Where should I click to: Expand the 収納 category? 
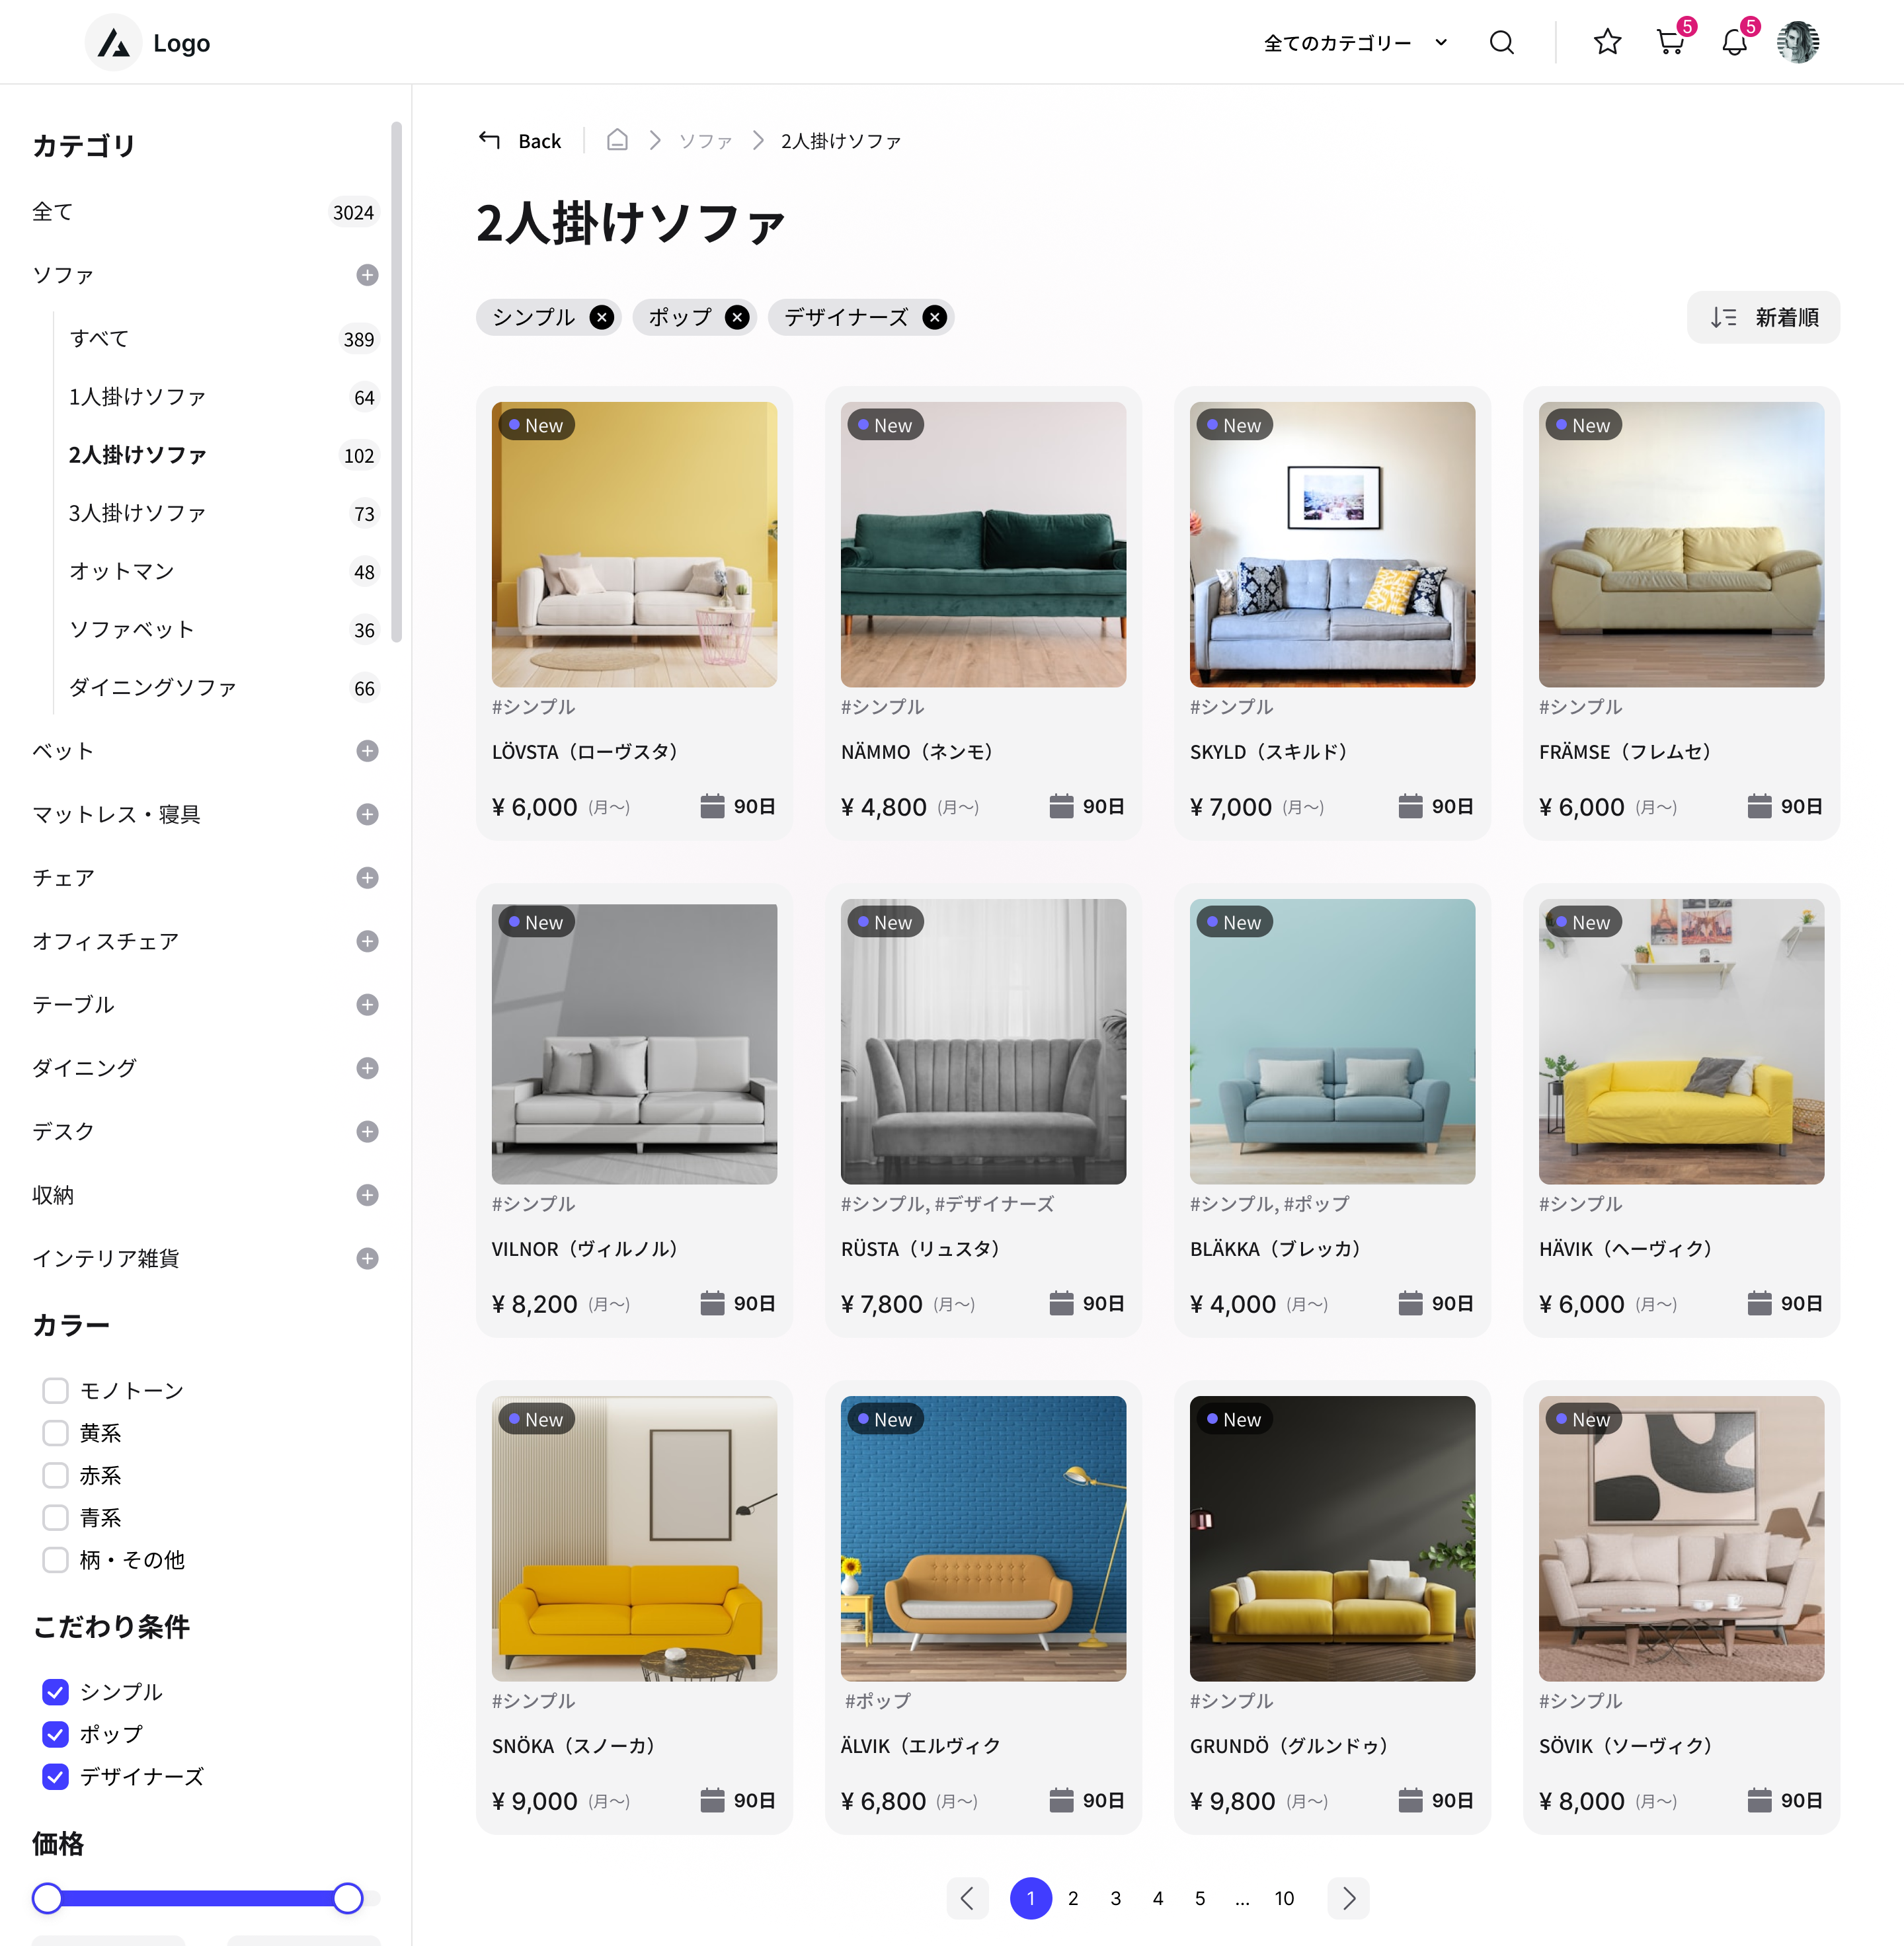367,1195
